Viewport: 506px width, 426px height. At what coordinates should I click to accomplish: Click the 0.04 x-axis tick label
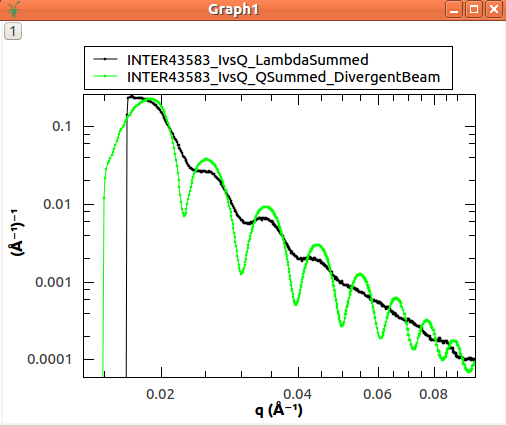[x=298, y=394]
